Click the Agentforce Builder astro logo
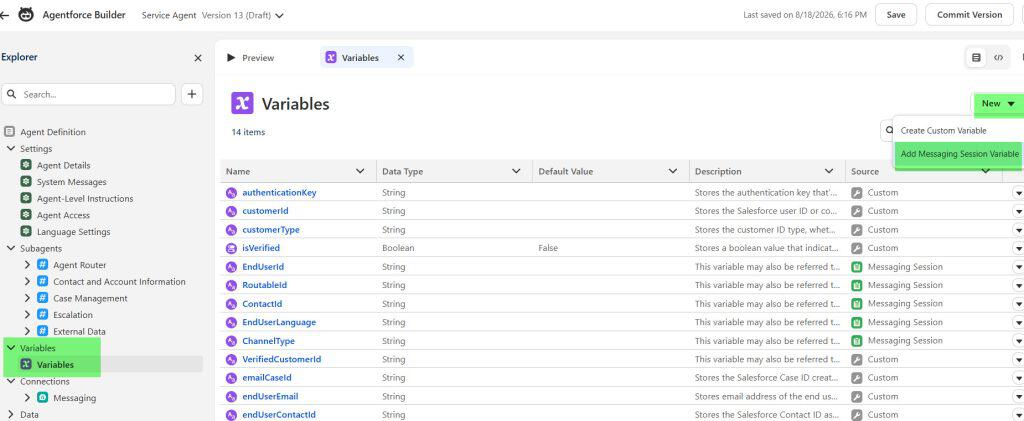 point(26,14)
